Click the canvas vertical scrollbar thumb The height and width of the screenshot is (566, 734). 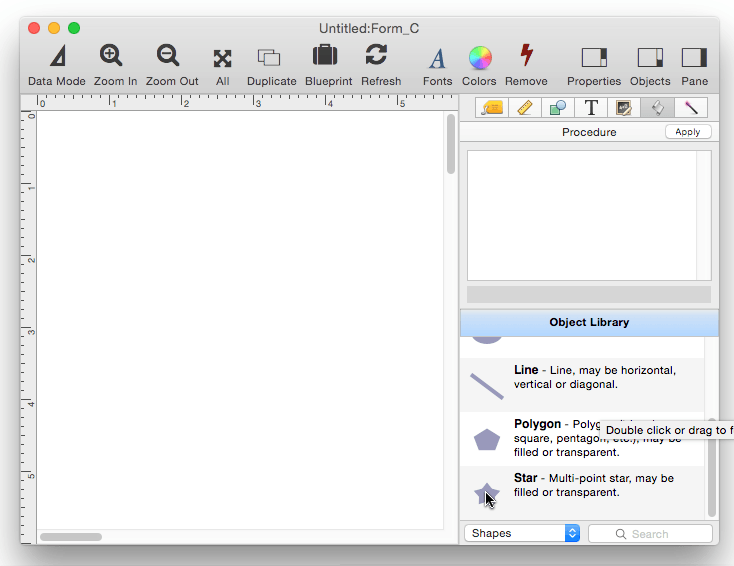pos(451,144)
